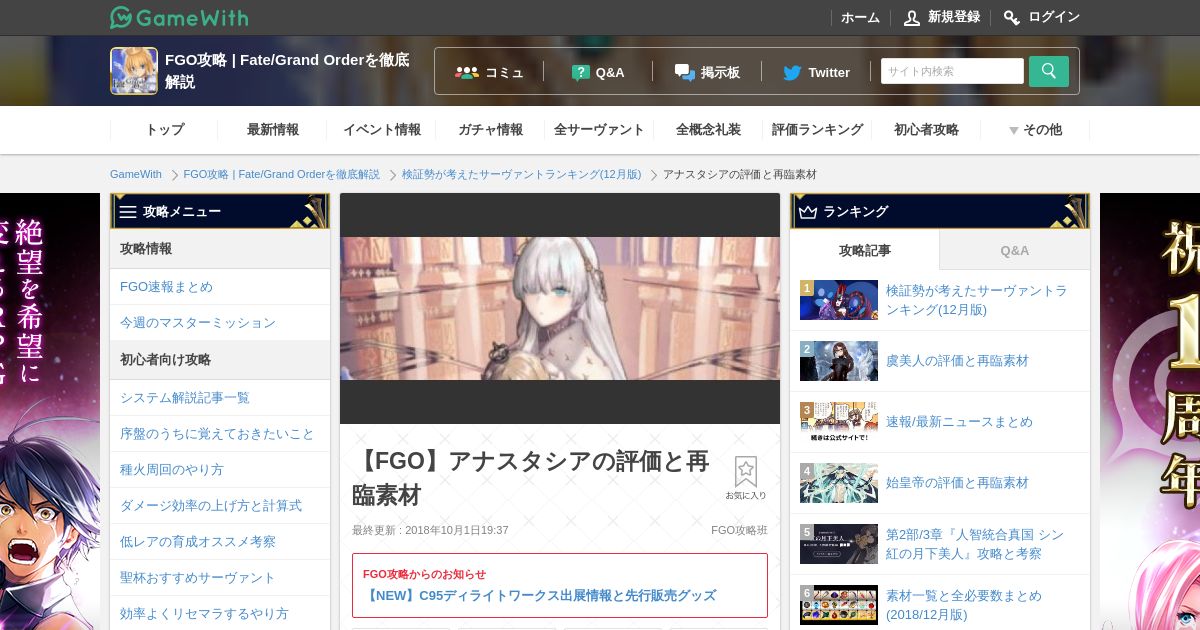Open 評価ランキング nav item

[817, 130]
